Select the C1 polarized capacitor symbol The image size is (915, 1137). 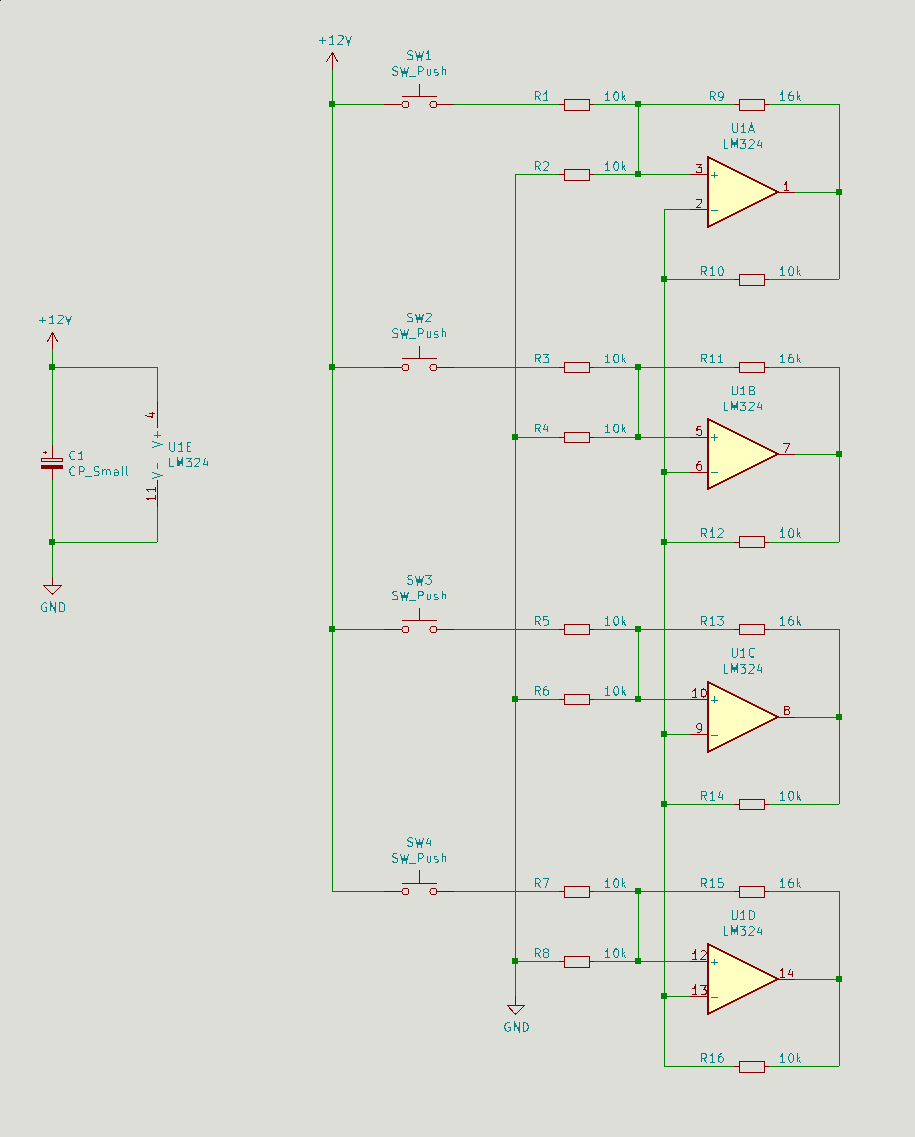coord(52,461)
